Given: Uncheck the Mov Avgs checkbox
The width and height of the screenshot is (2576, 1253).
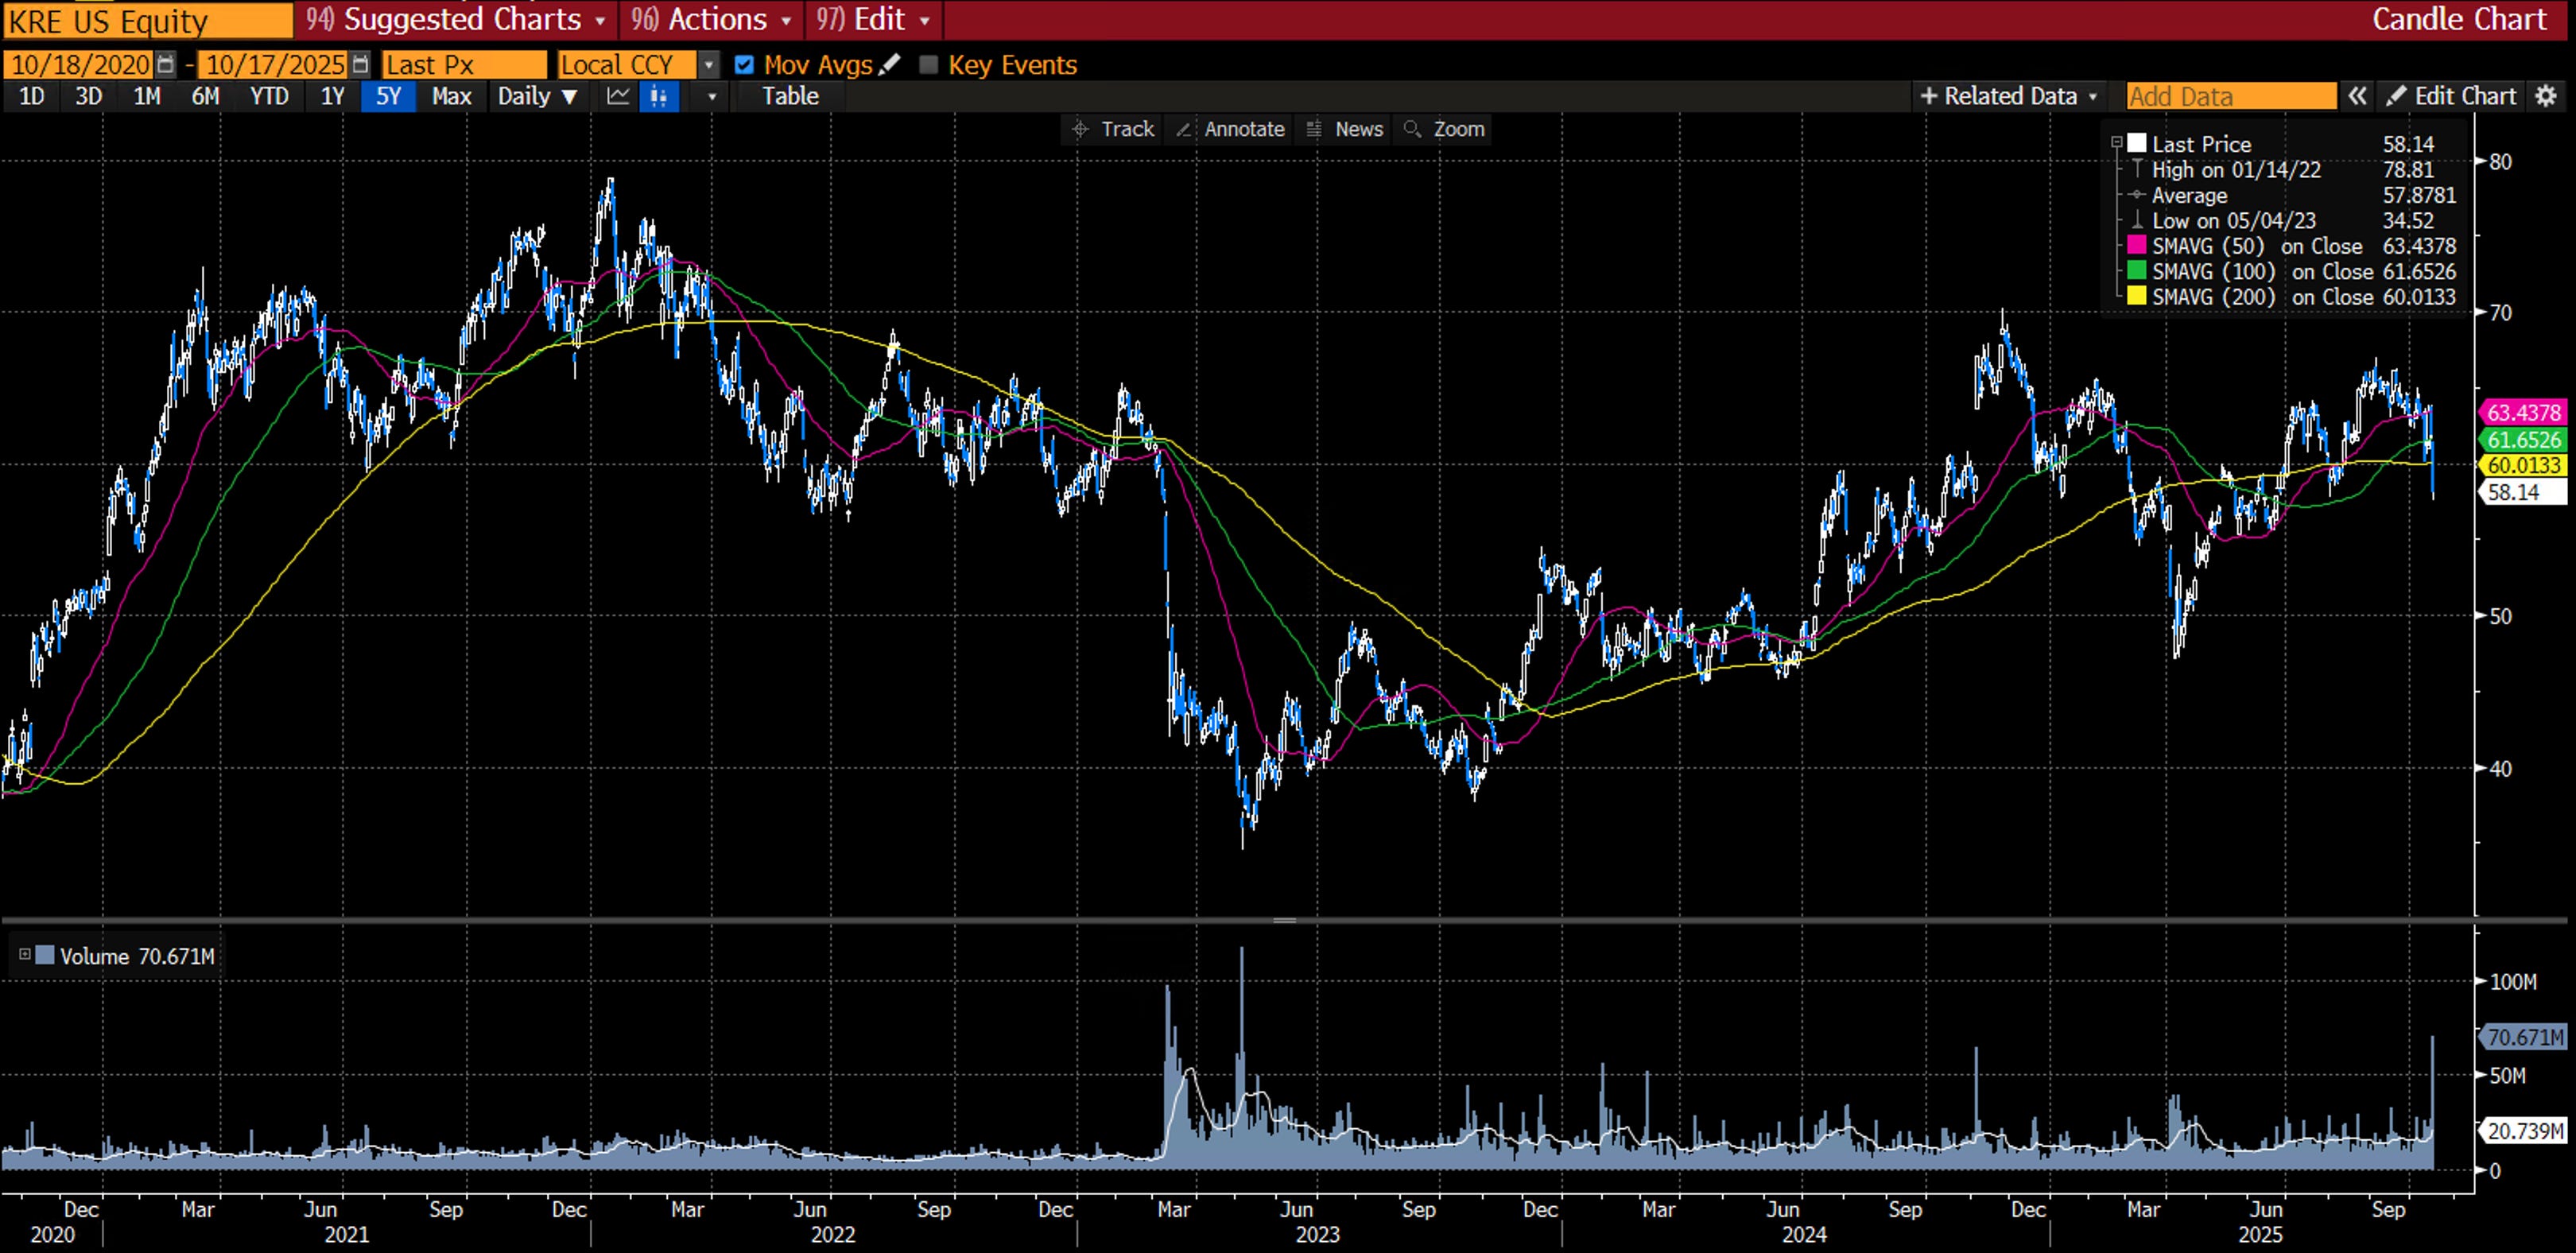Looking at the screenshot, I should point(743,65).
